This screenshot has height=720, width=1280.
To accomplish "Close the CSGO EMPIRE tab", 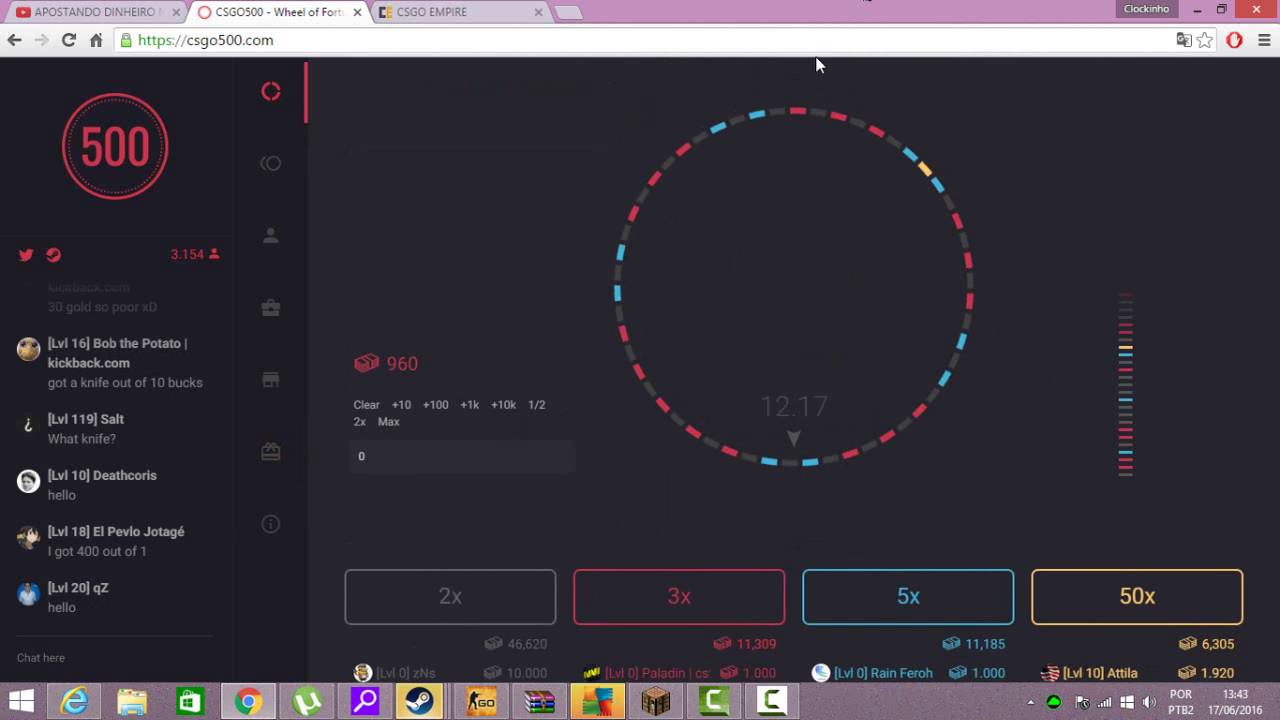I will [538, 12].
